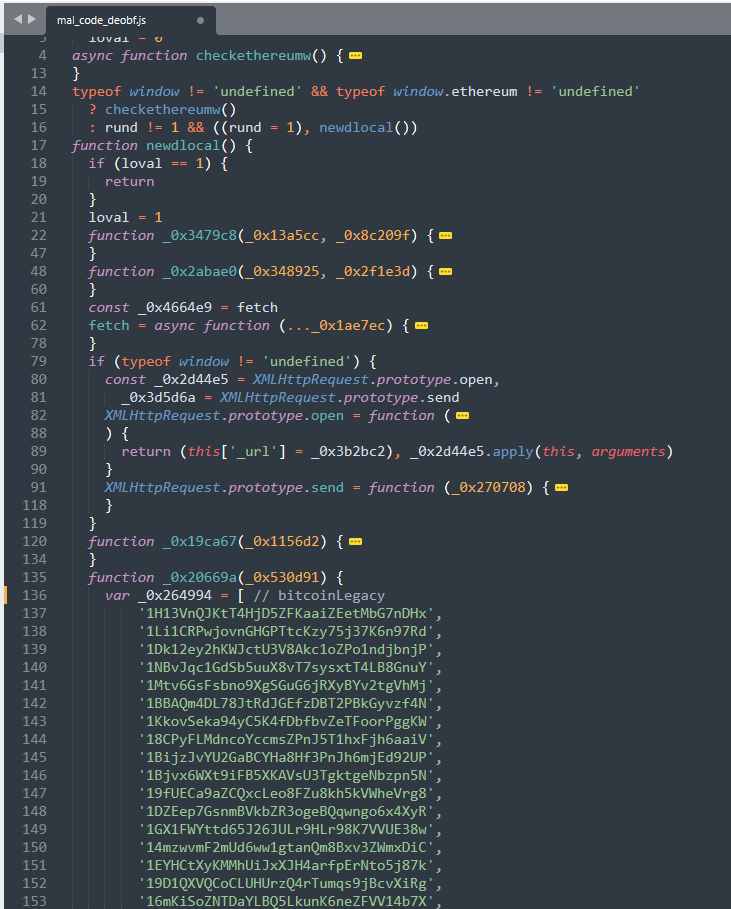Expand folded checkethereumw function body
This screenshot has height=909, width=731.
click(x=355, y=56)
